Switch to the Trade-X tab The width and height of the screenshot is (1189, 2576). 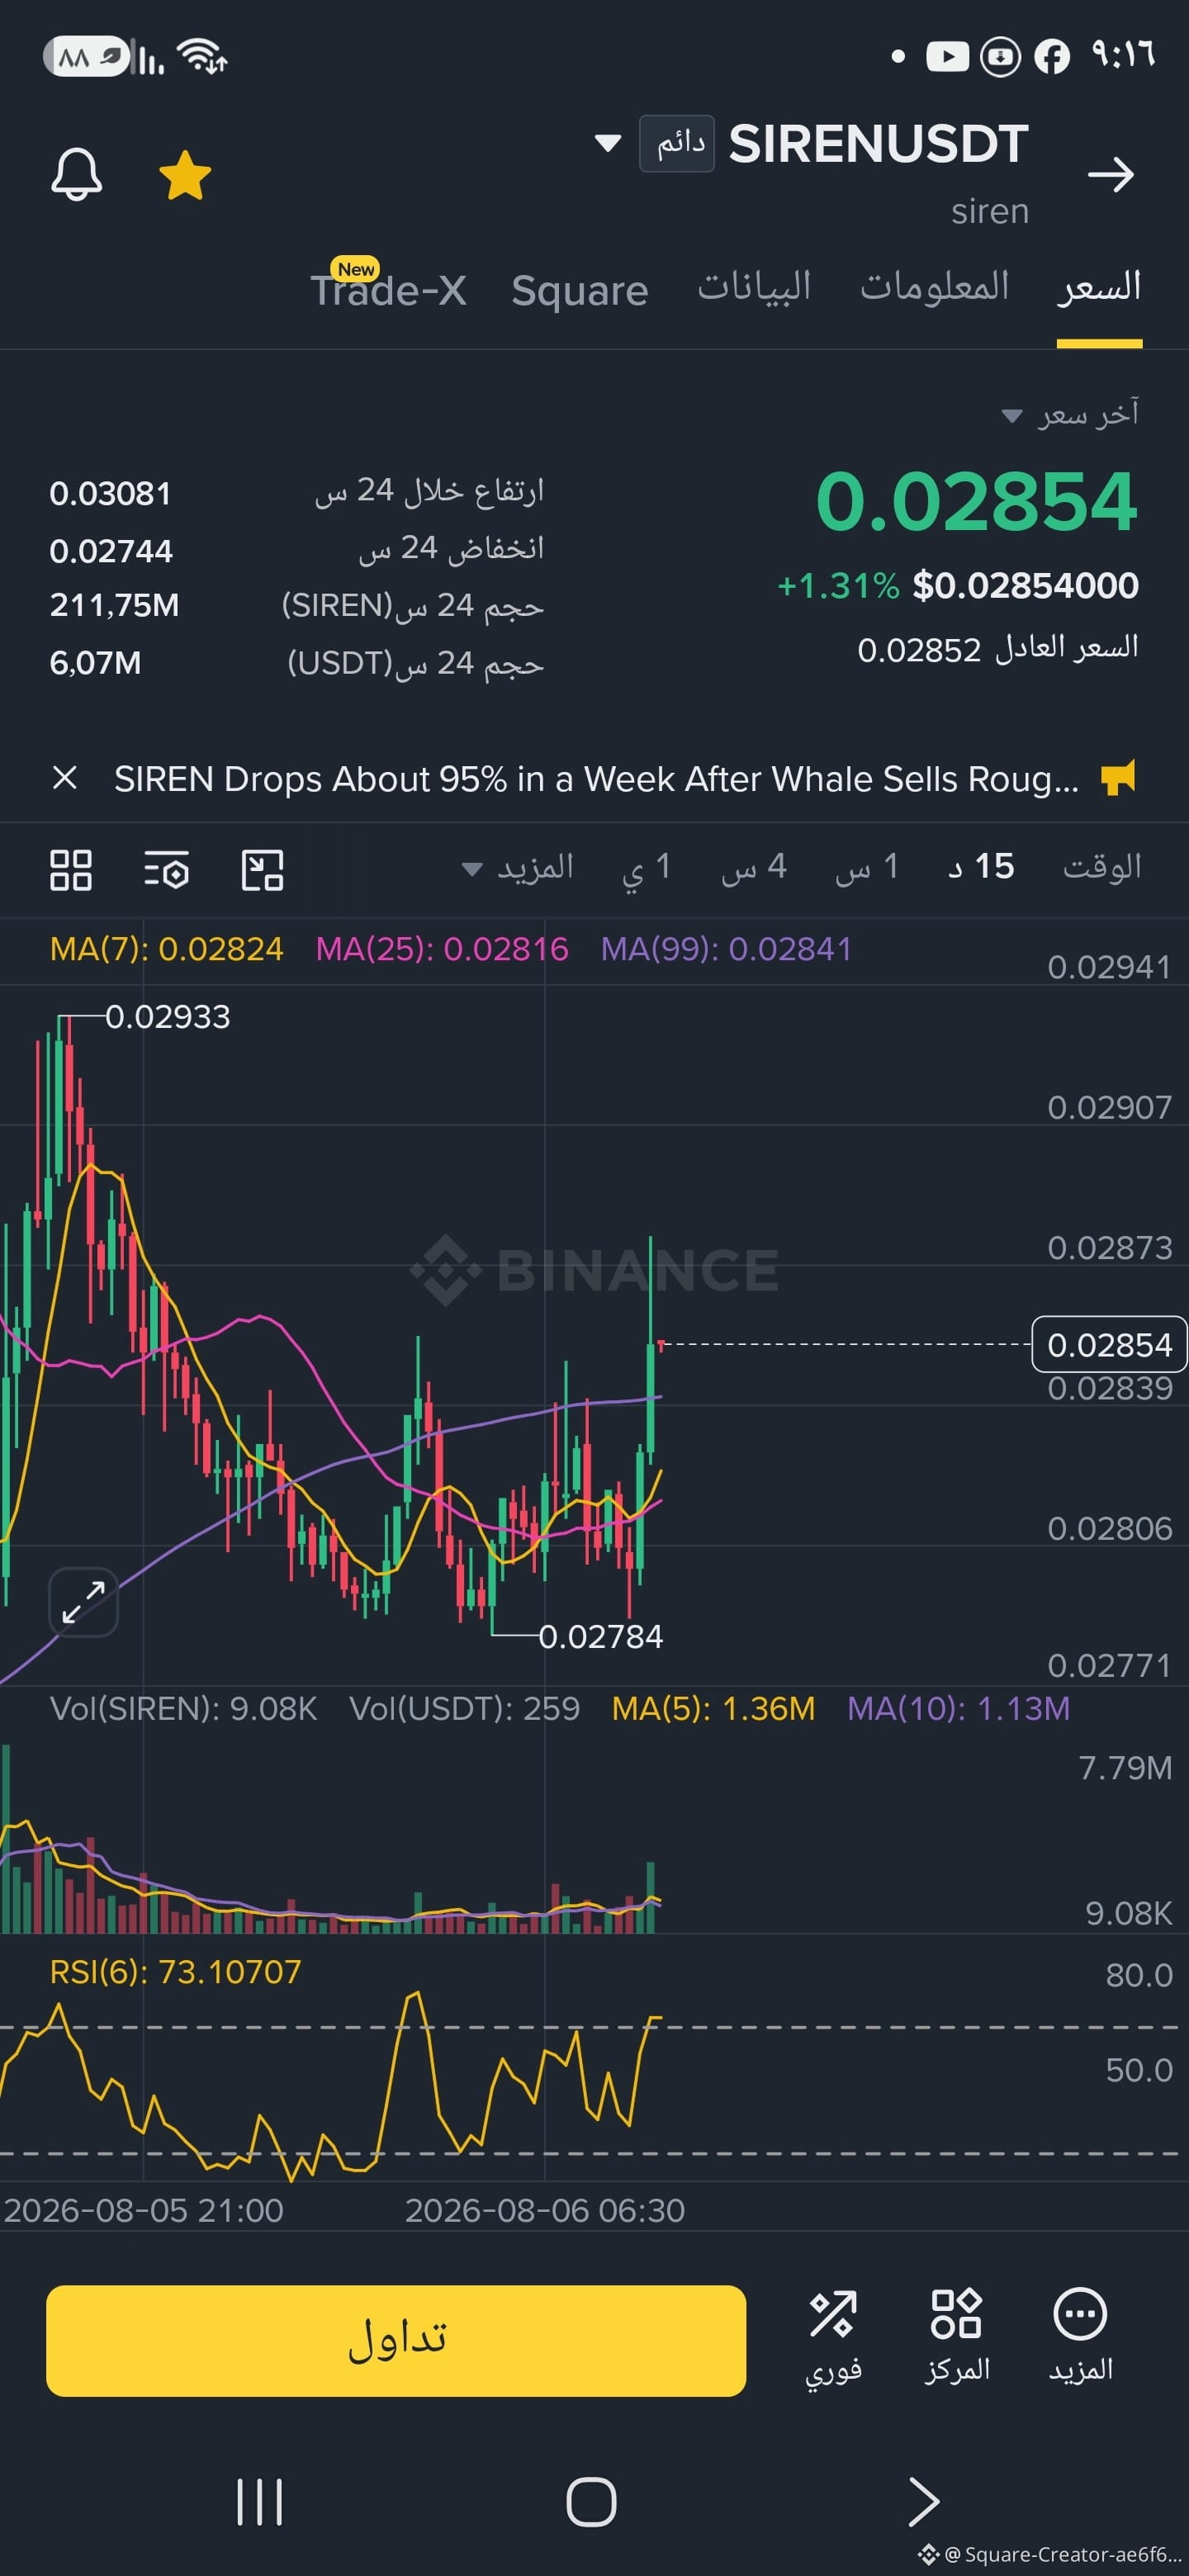388,289
